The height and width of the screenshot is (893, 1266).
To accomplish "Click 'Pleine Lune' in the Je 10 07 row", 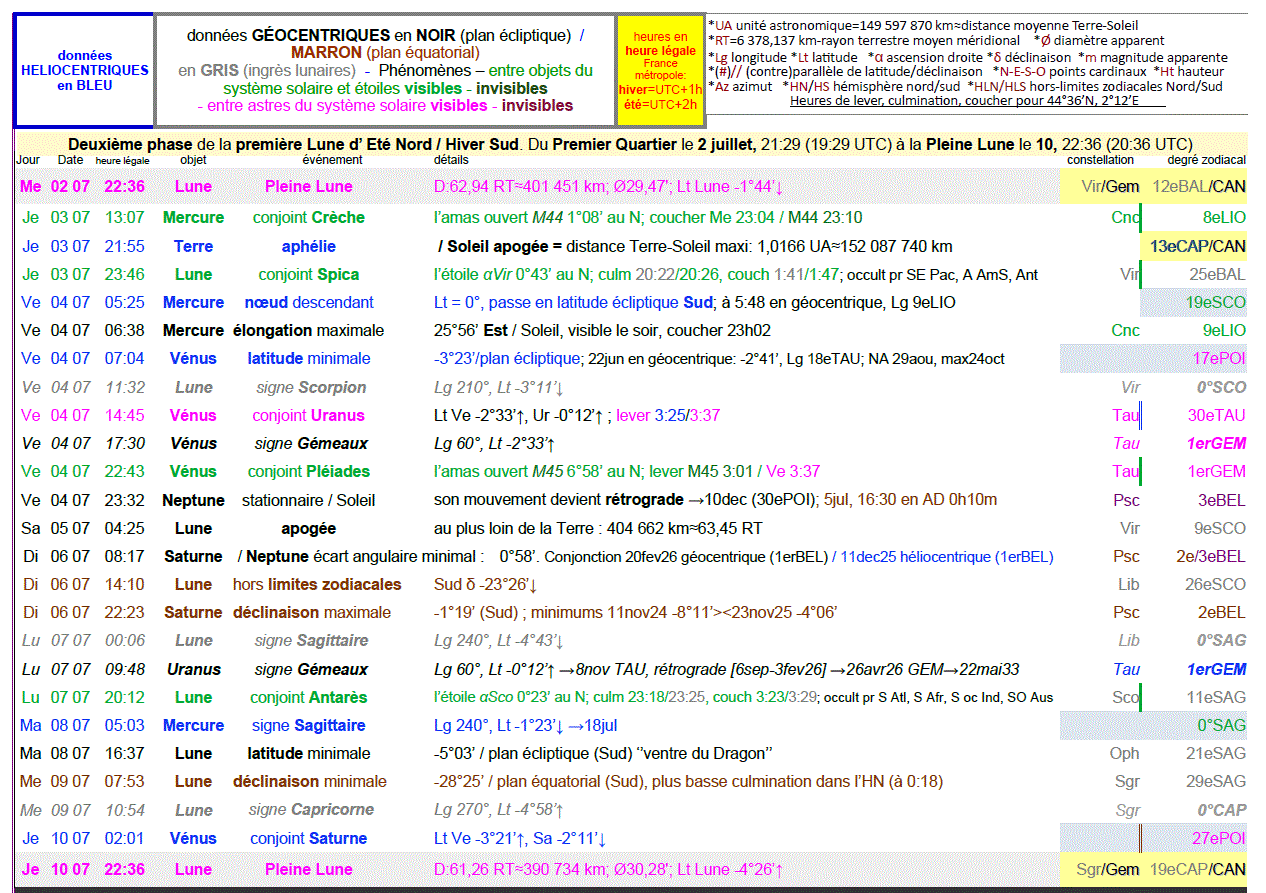I will pyautogui.click(x=308, y=869).
